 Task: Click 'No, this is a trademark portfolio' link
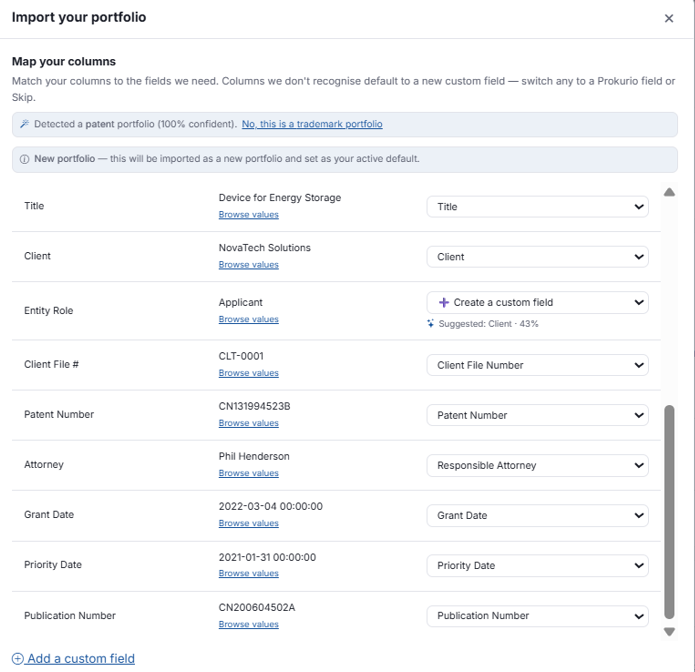coord(312,124)
